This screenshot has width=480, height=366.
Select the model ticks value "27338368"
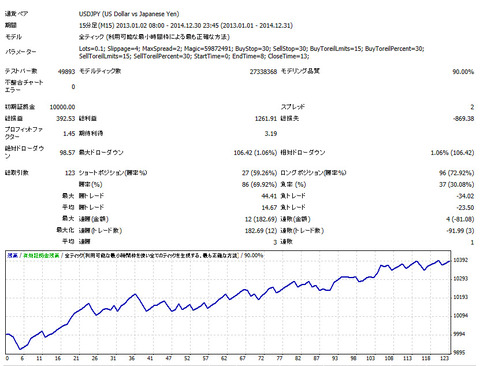click(263, 71)
